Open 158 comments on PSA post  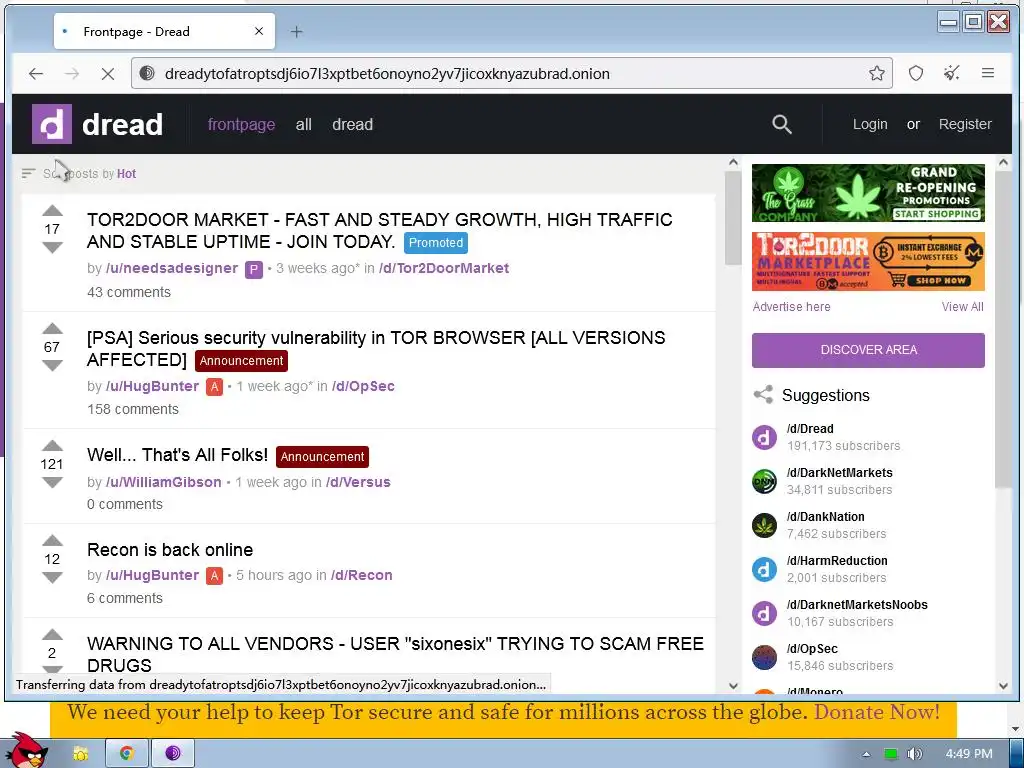133,409
